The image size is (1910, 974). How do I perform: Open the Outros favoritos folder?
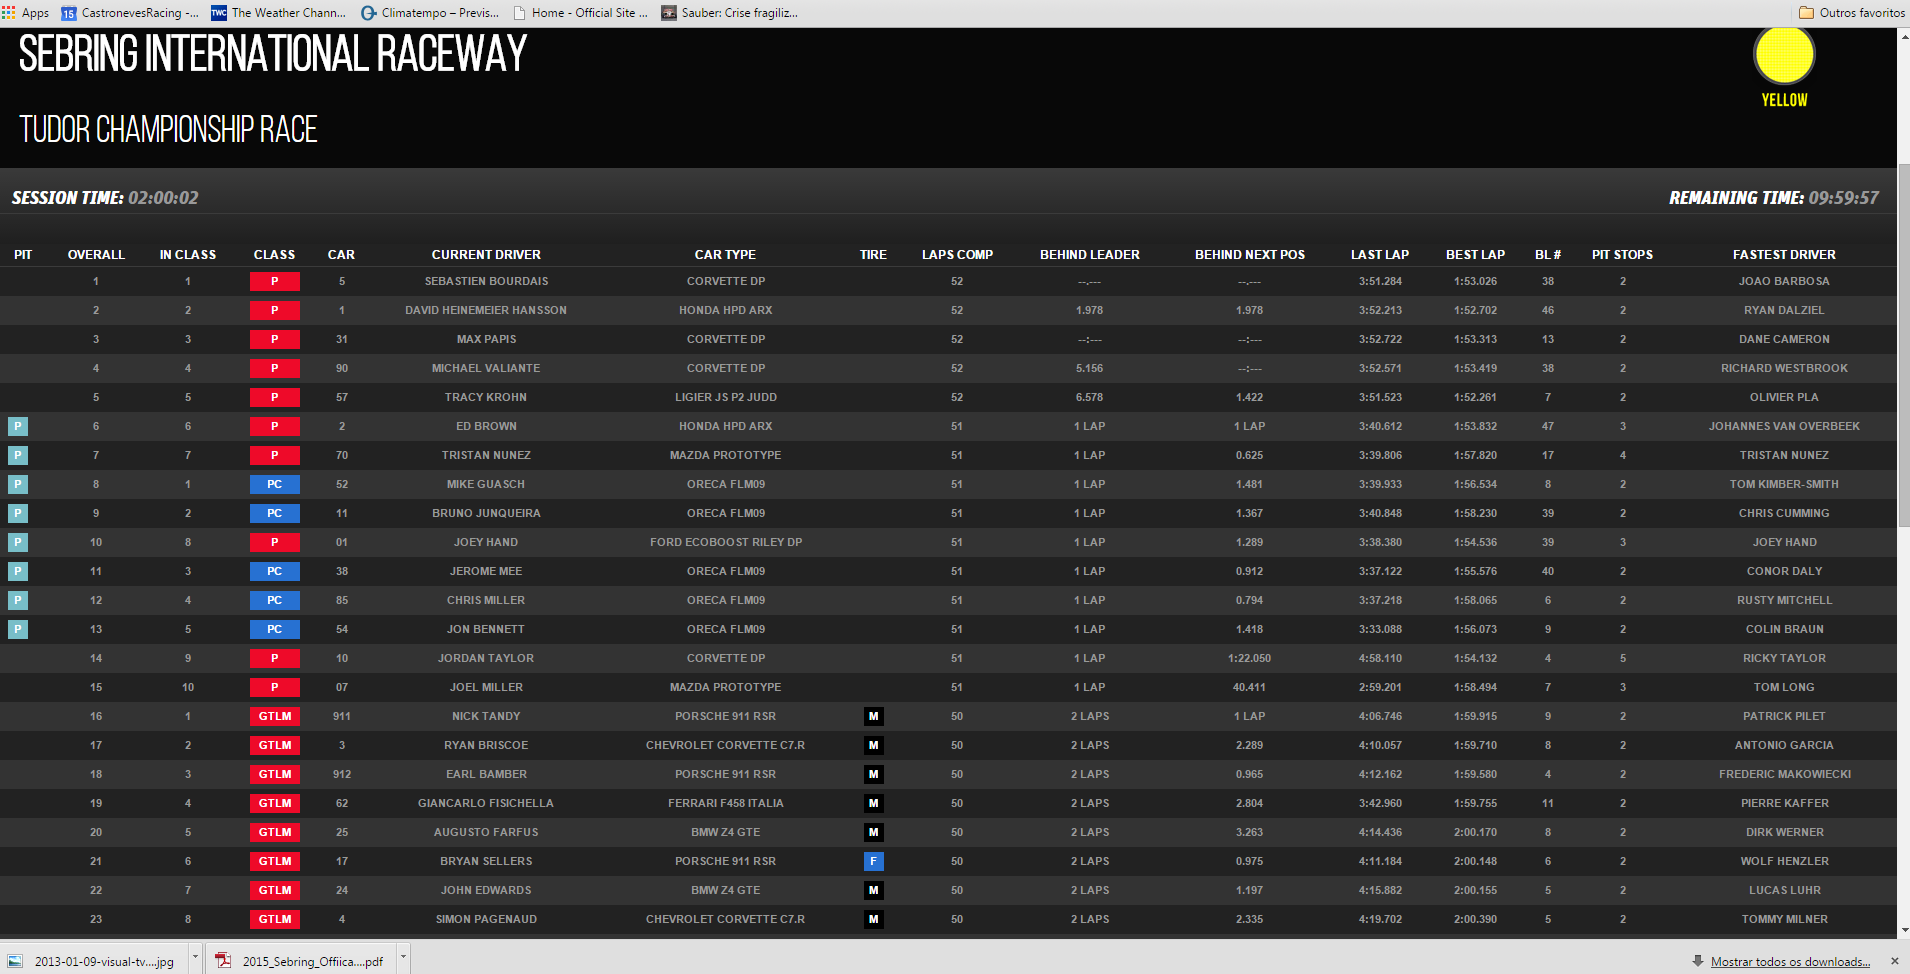click(x=1851, y=13)
